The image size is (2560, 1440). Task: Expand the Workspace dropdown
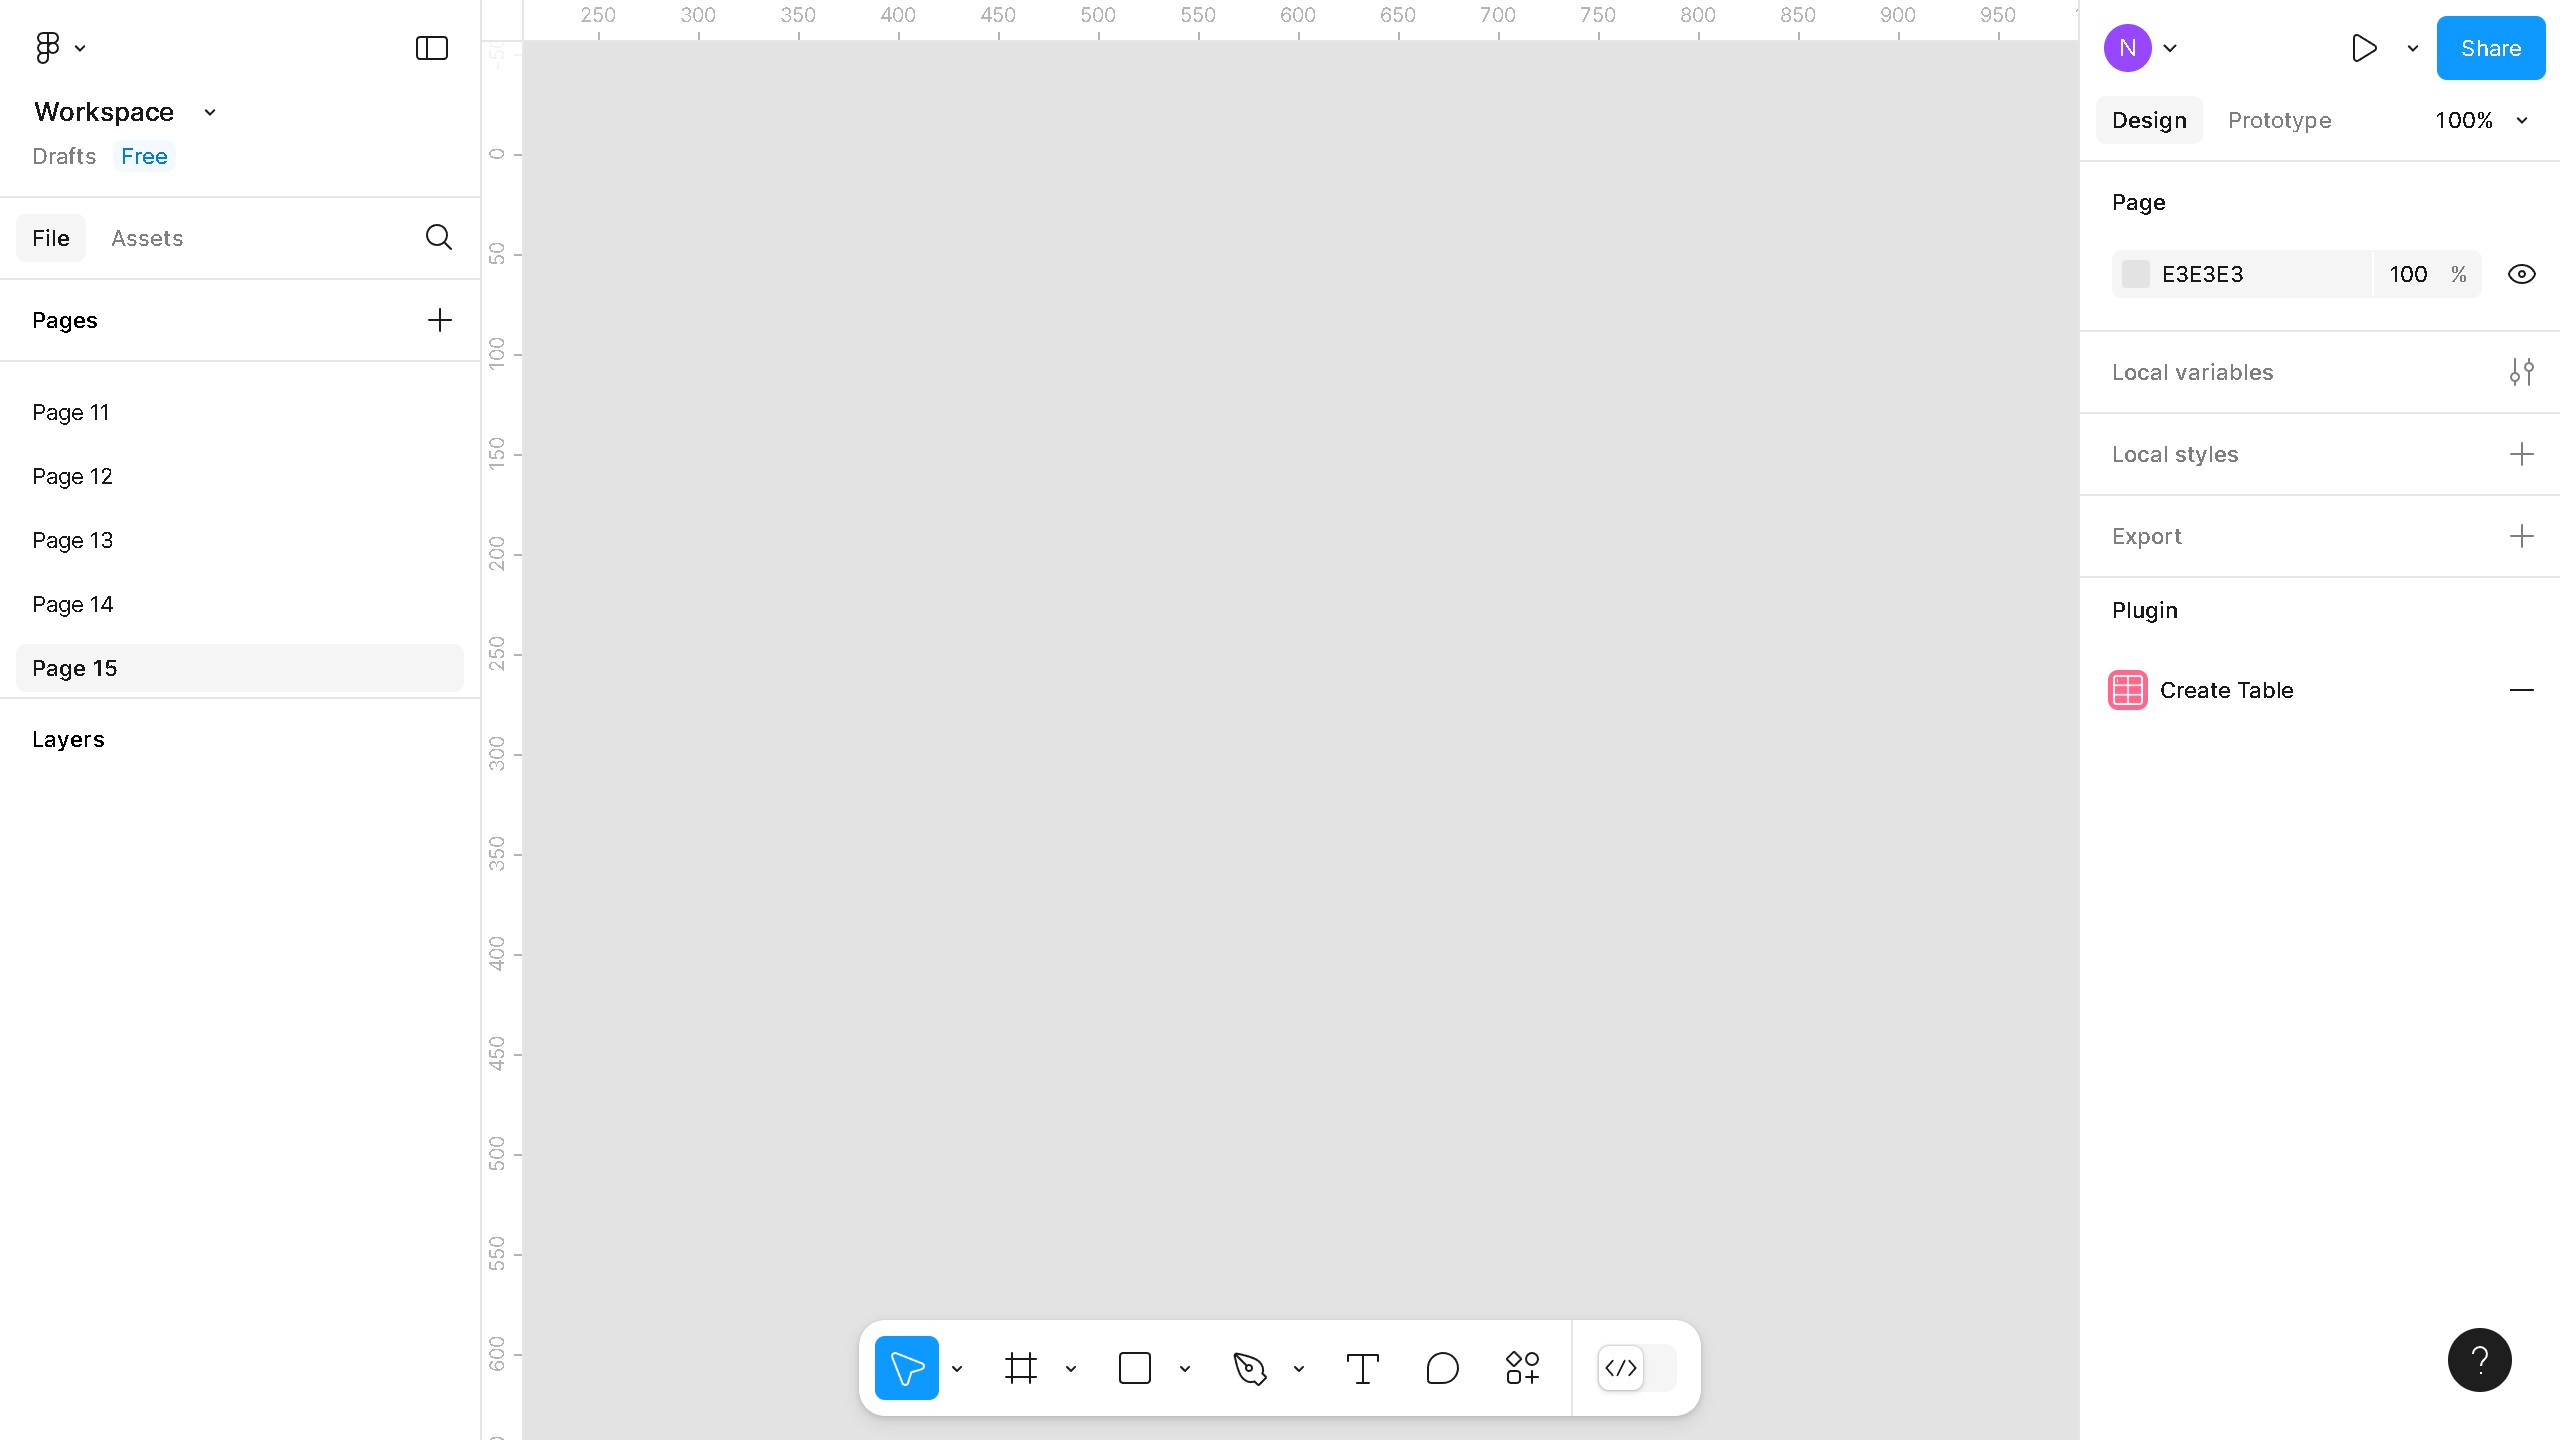[208, 112]
